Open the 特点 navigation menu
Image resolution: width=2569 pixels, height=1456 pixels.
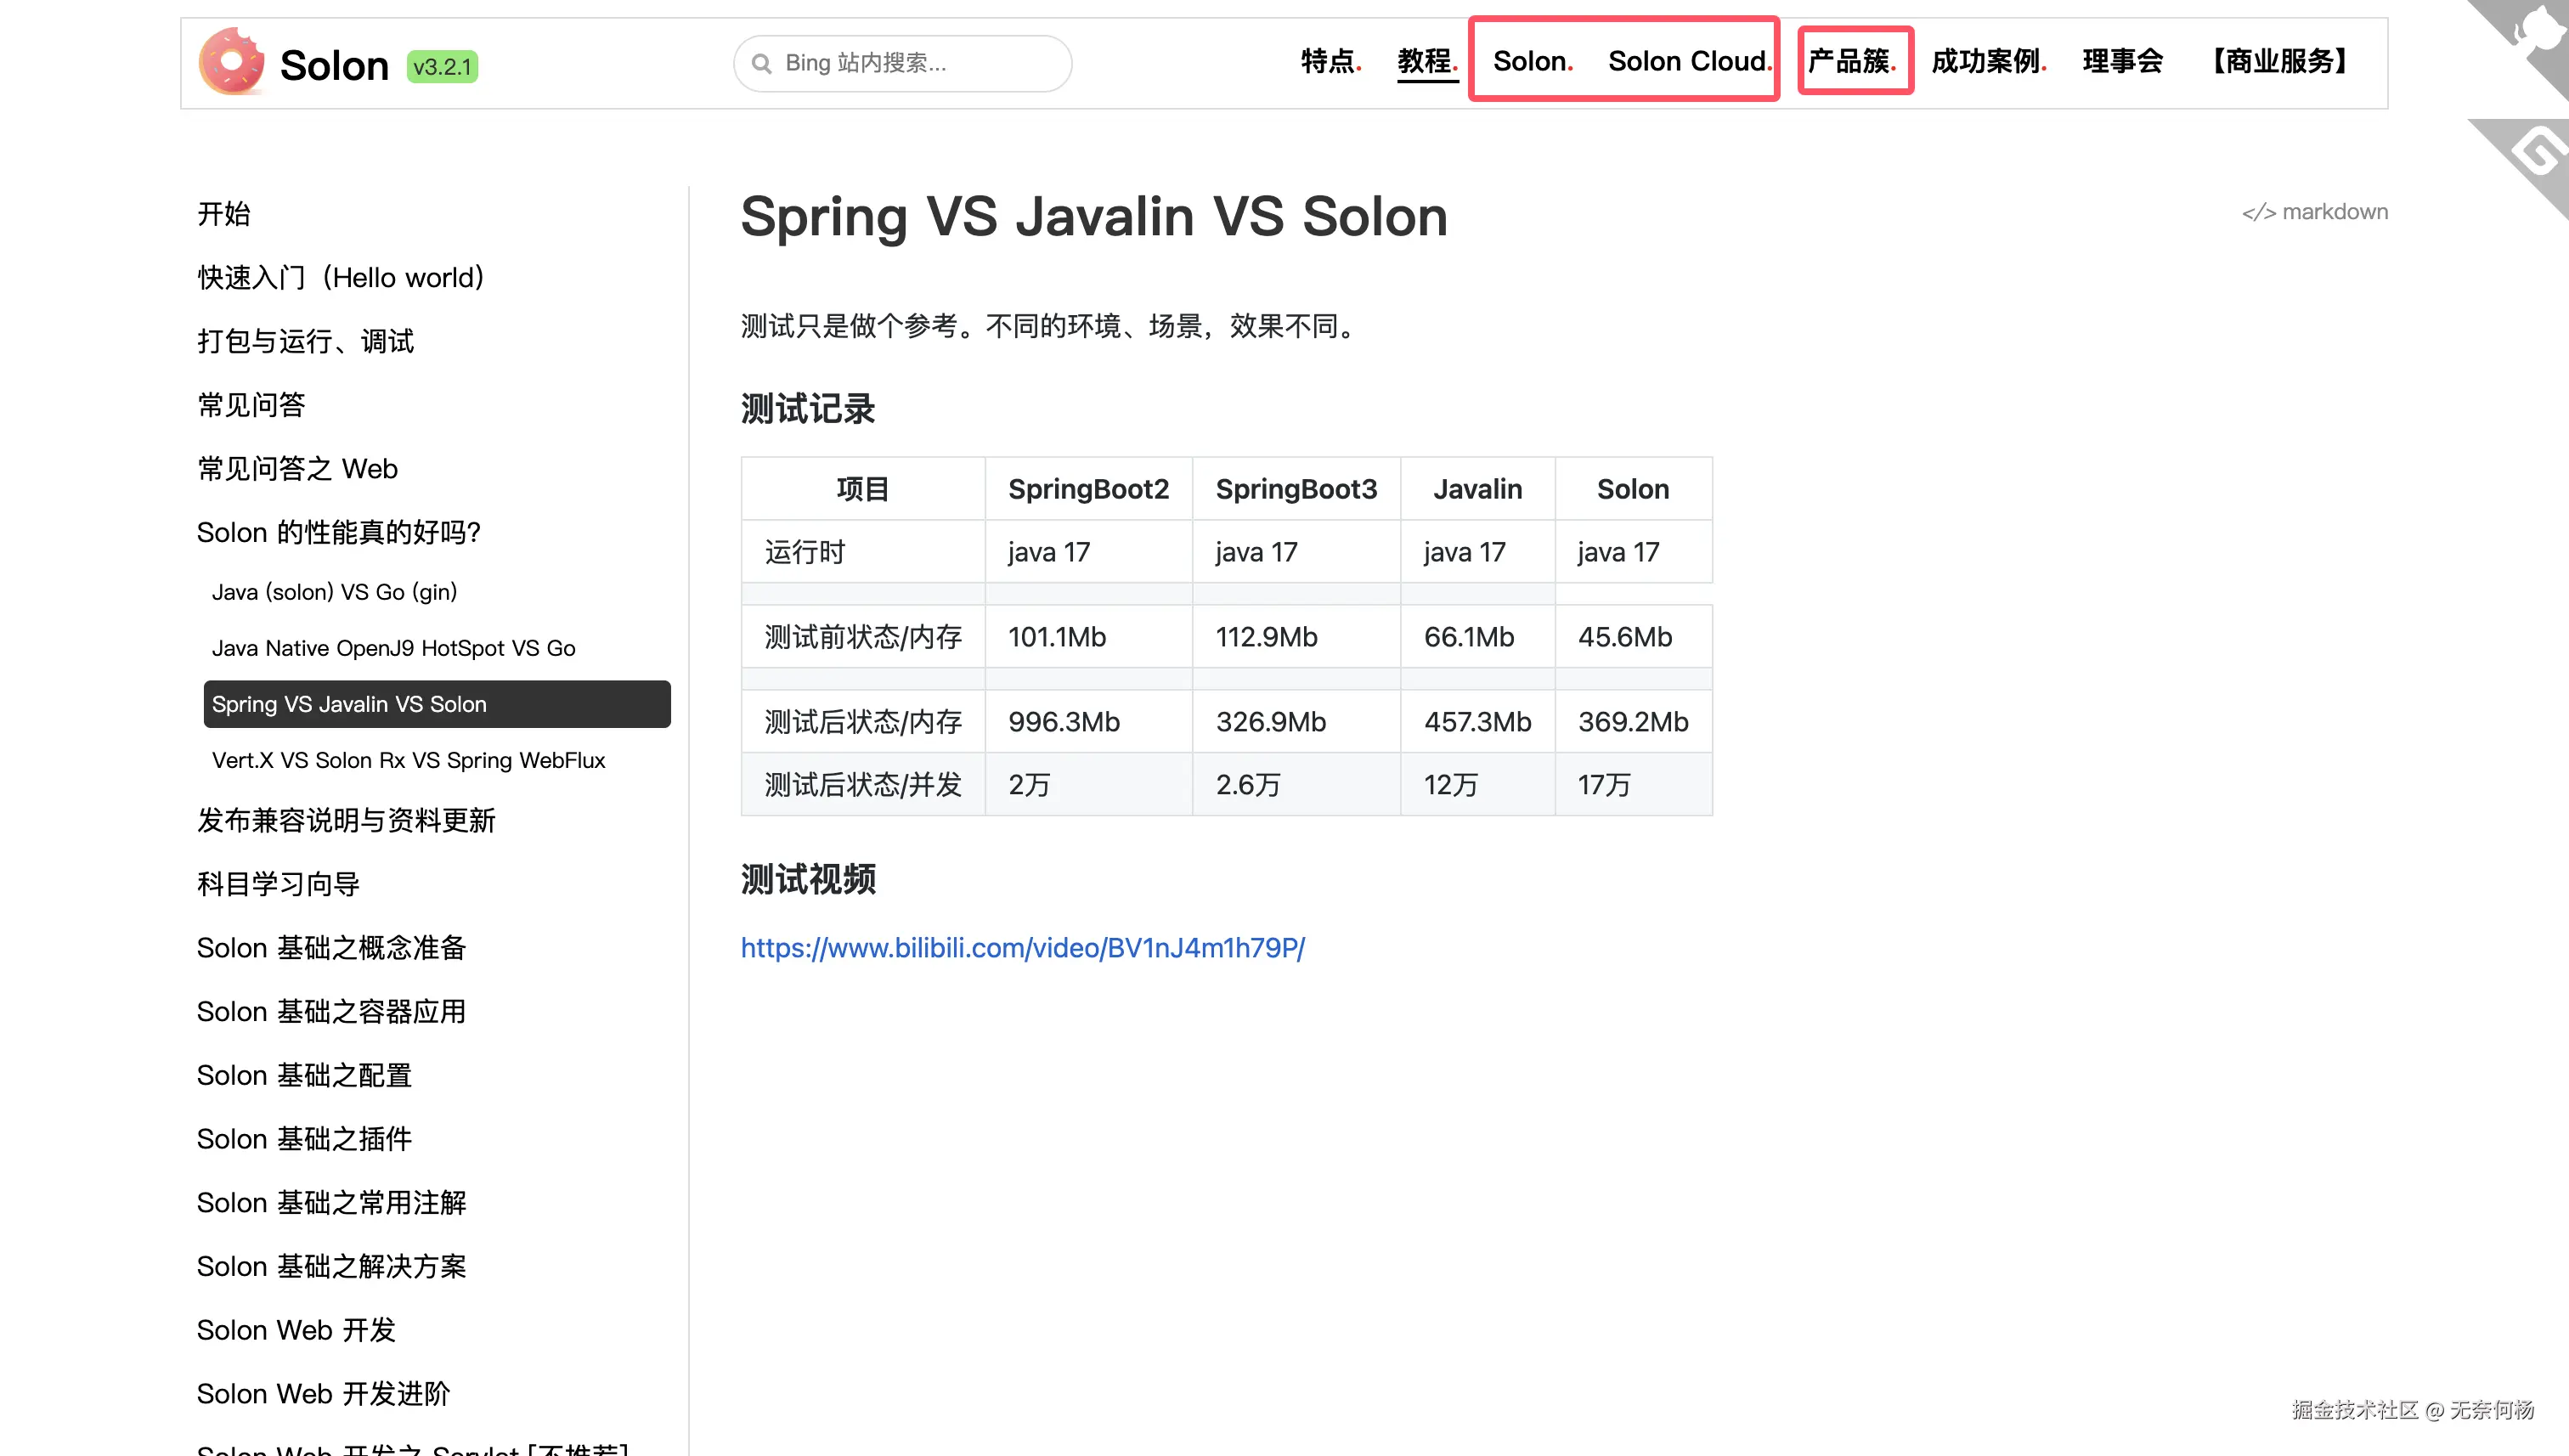(1330, 62)
